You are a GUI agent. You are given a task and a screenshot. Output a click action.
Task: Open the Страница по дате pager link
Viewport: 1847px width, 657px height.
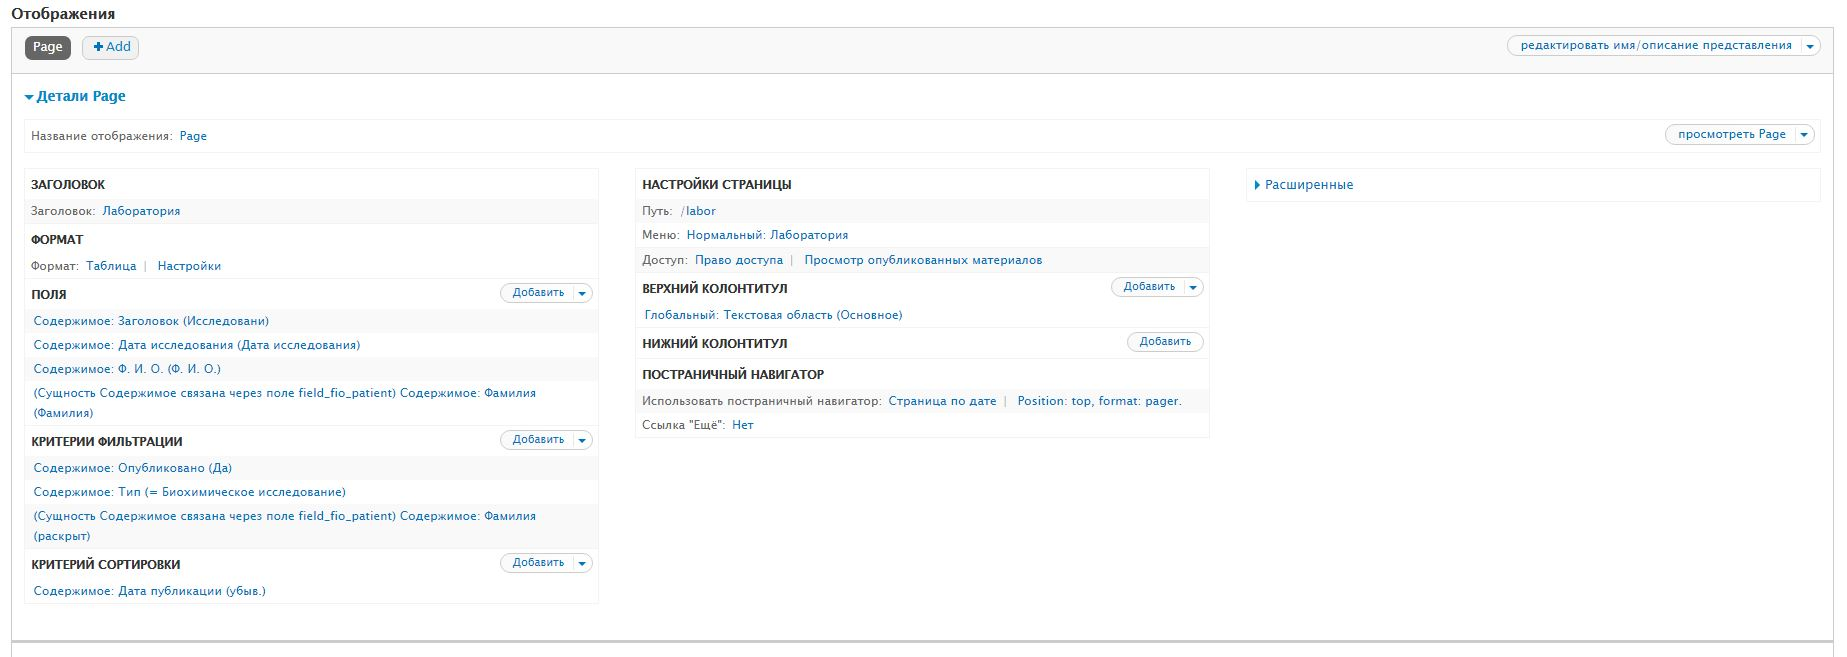click(942, 401)
